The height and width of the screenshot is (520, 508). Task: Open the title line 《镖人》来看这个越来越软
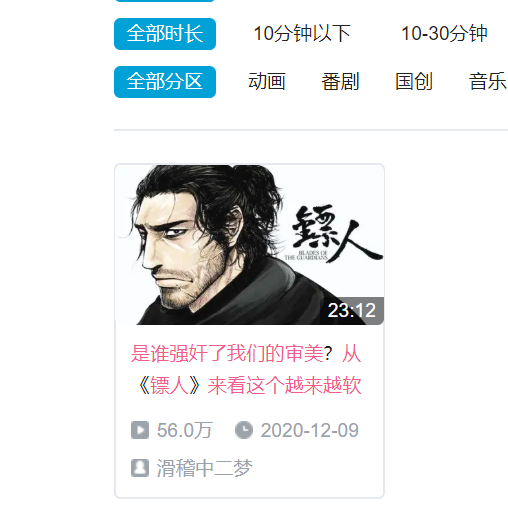249,386
